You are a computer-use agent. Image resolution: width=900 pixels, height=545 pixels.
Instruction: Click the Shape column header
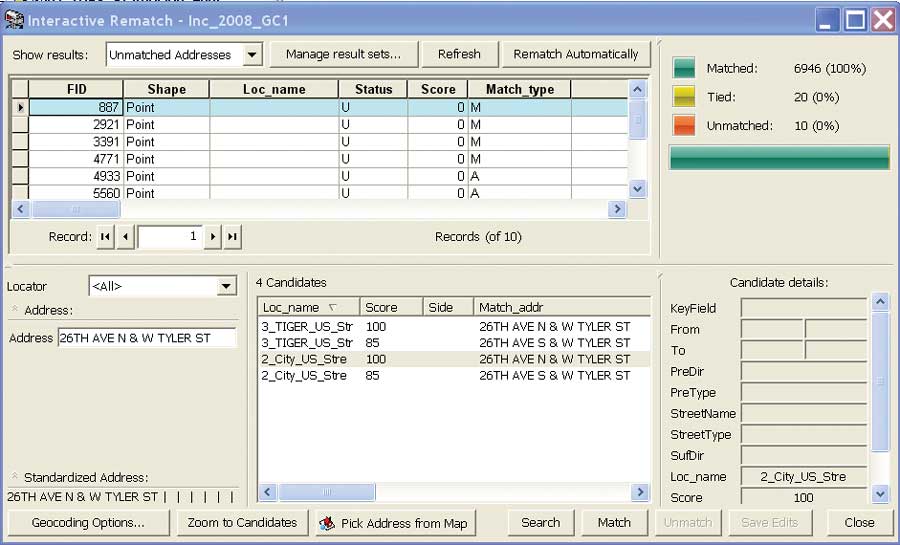[x=166, y=89]
